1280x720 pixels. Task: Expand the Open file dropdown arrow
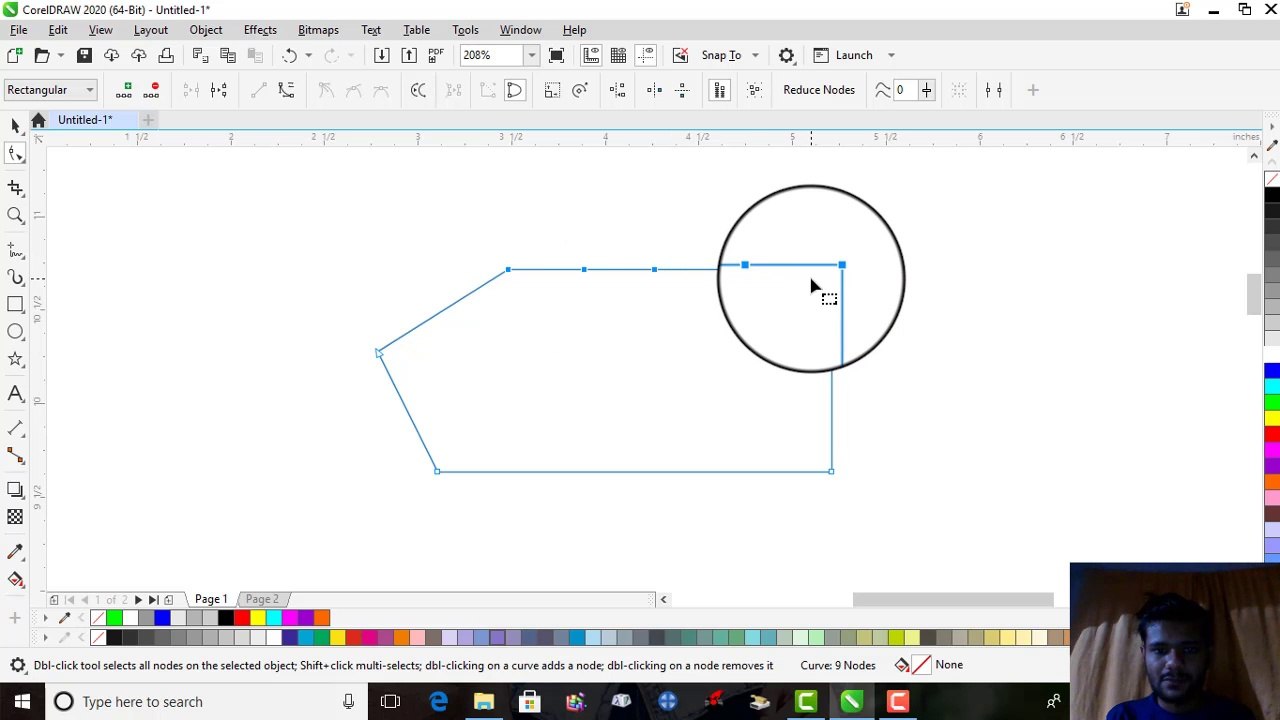61,55
